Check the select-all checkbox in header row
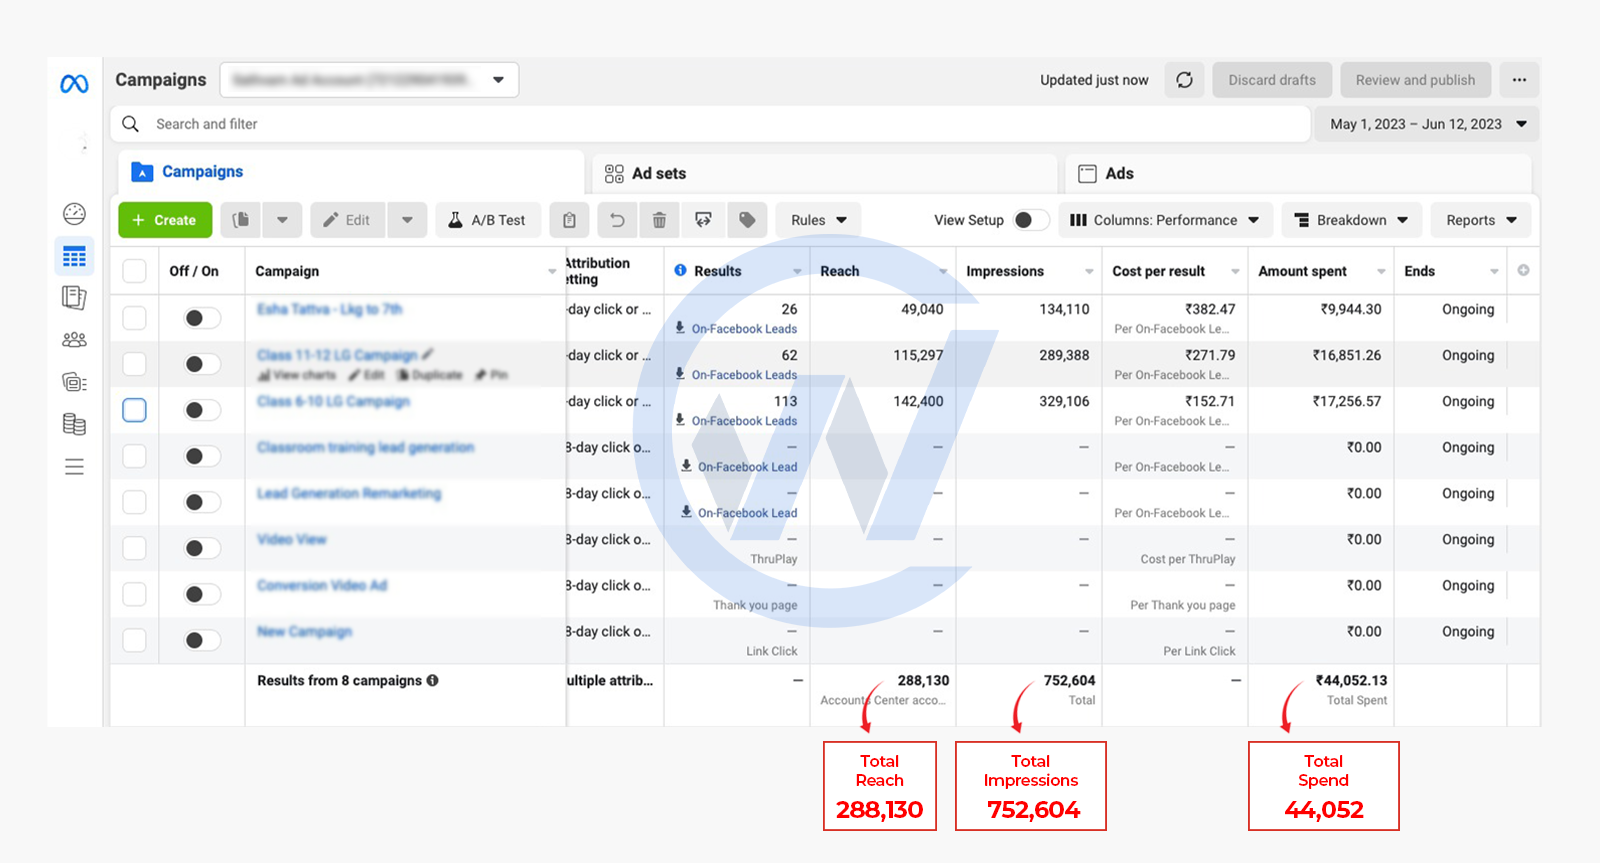The height and width of the screenshot is (863, 1600). point(134,271)
